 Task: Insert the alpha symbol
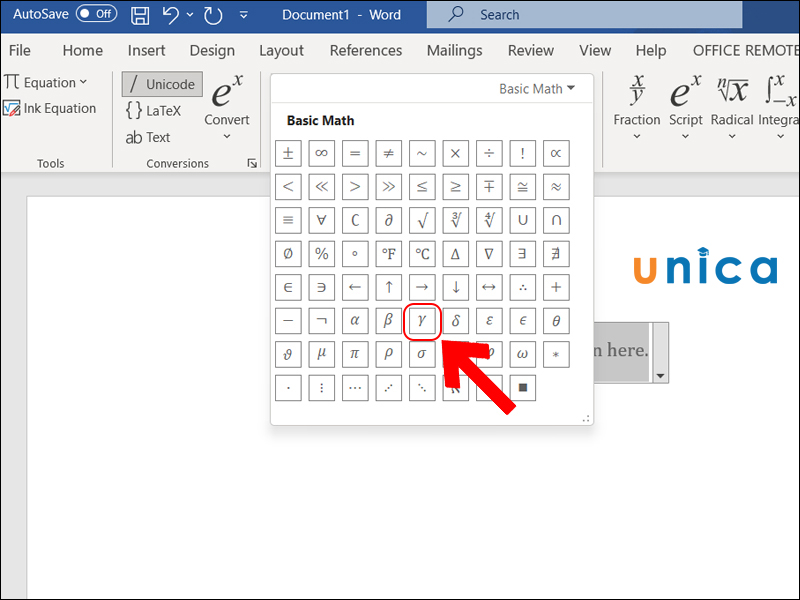click(354, 321)
